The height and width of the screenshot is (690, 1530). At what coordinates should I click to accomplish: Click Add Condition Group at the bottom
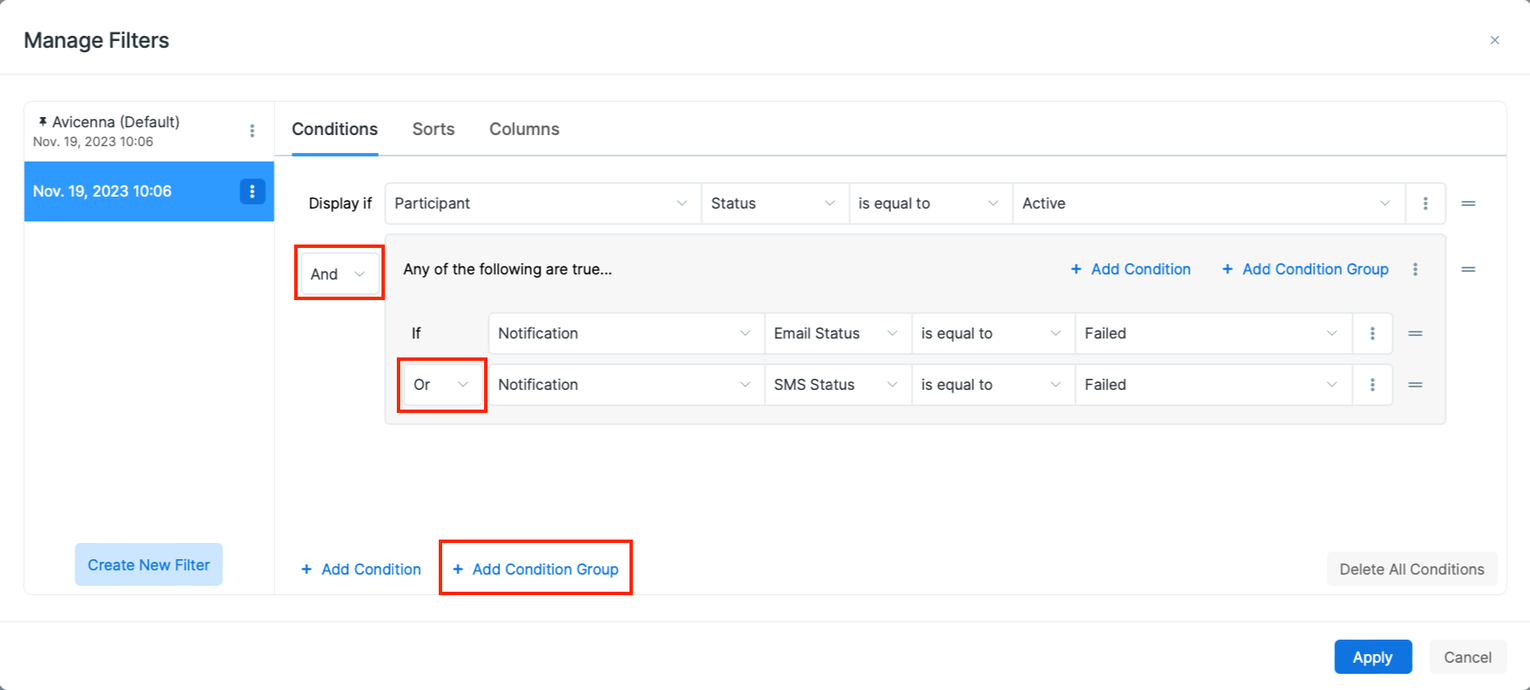click(x=535, y=568)
